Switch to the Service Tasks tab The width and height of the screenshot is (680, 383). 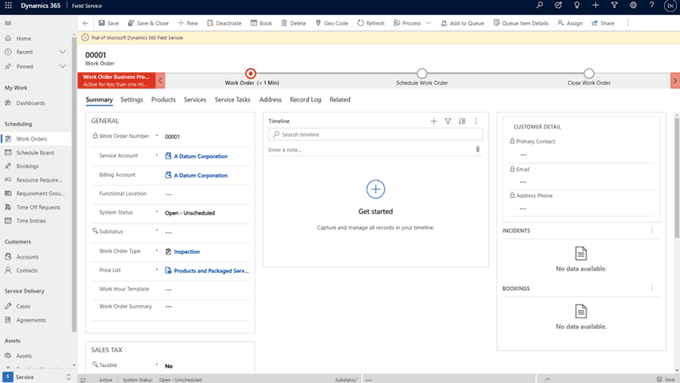(232, 99)
